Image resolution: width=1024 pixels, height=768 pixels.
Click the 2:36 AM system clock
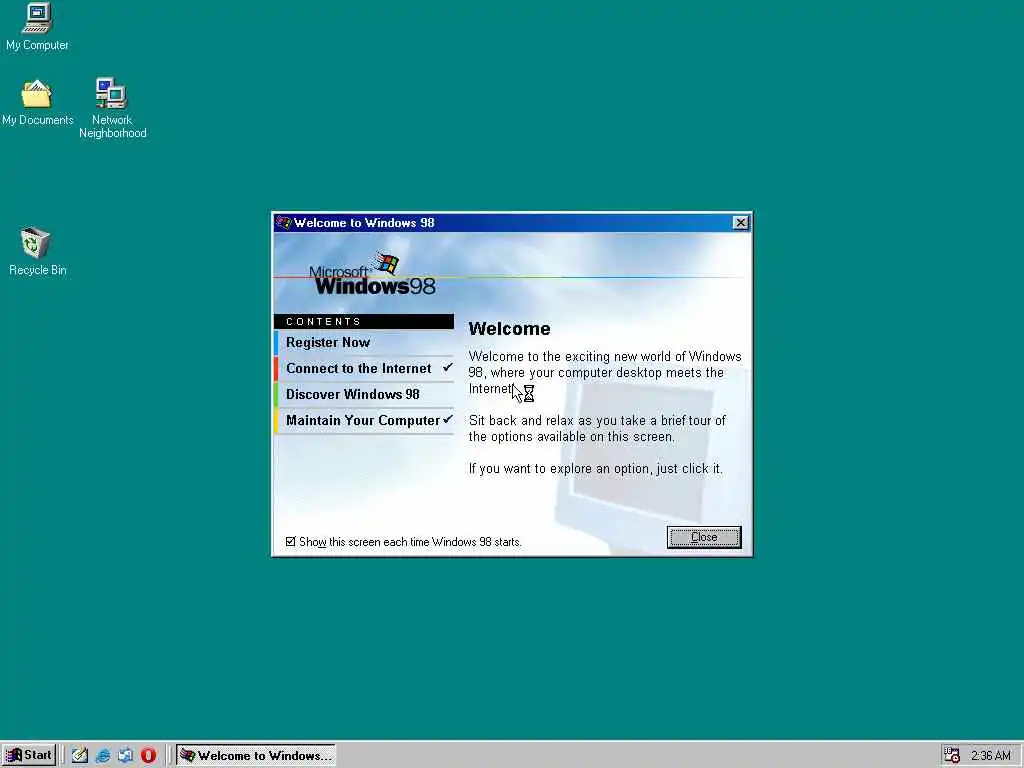(991, 756)
